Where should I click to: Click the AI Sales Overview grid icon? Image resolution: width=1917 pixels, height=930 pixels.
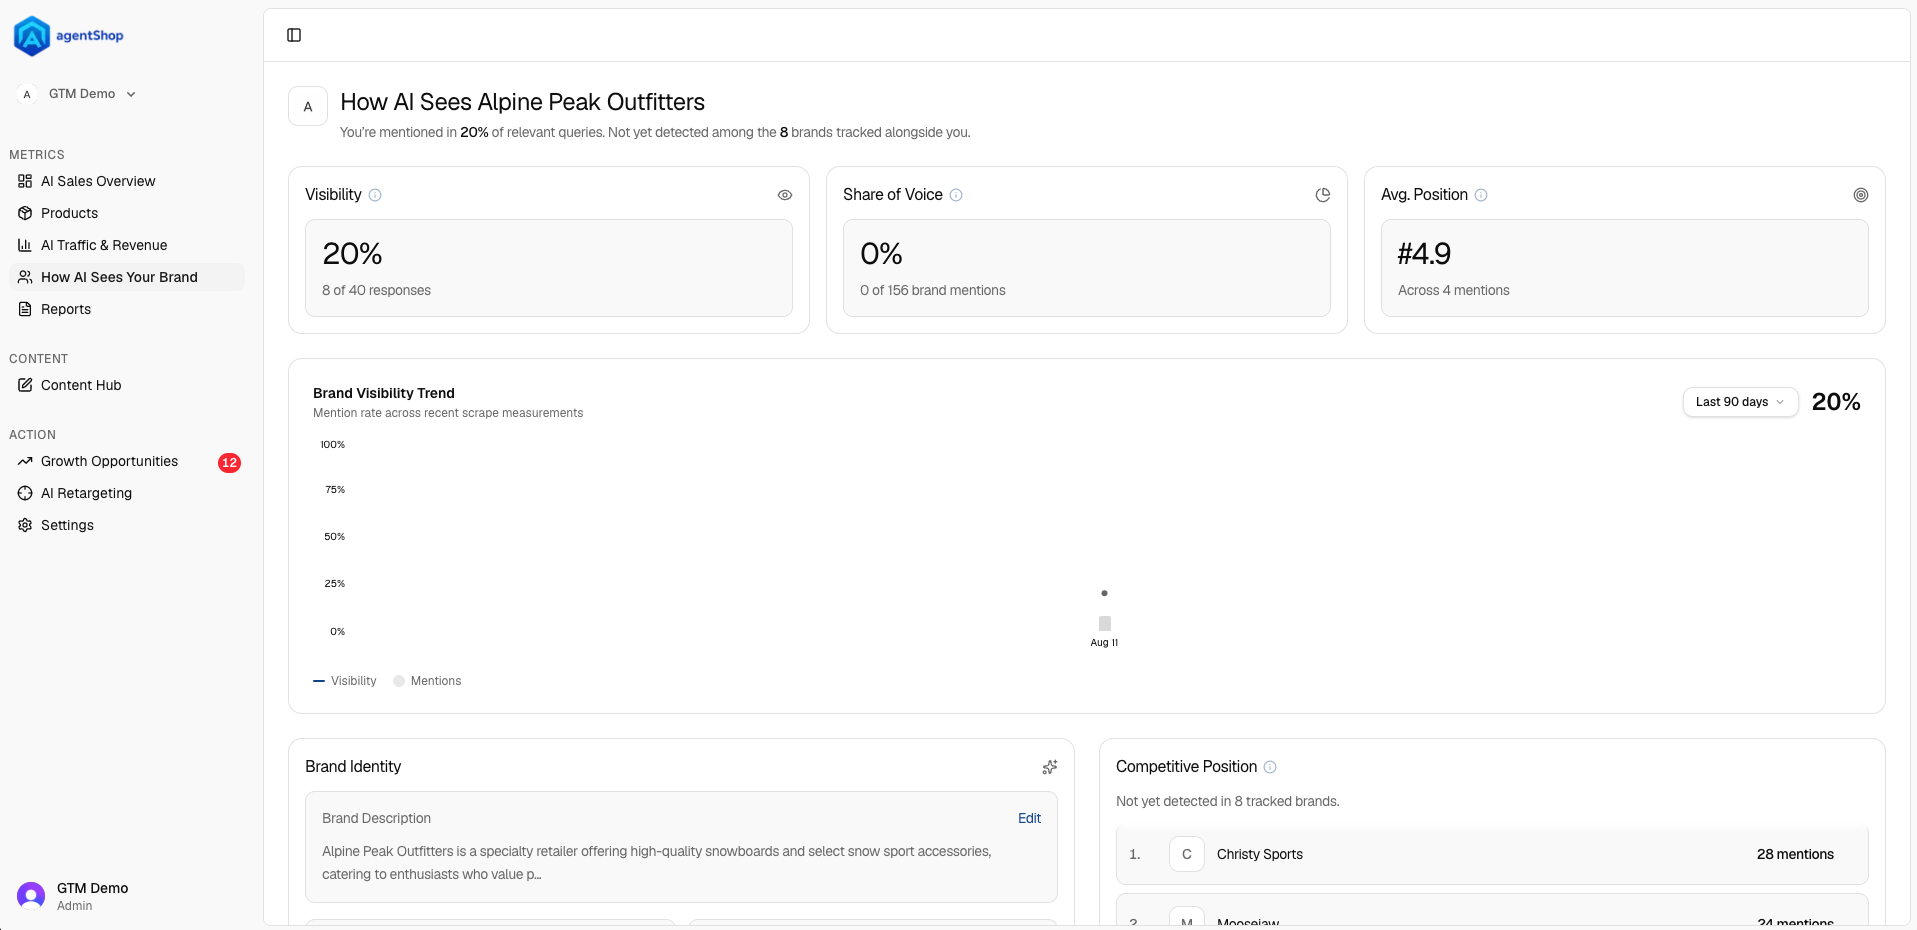(25, 181)
